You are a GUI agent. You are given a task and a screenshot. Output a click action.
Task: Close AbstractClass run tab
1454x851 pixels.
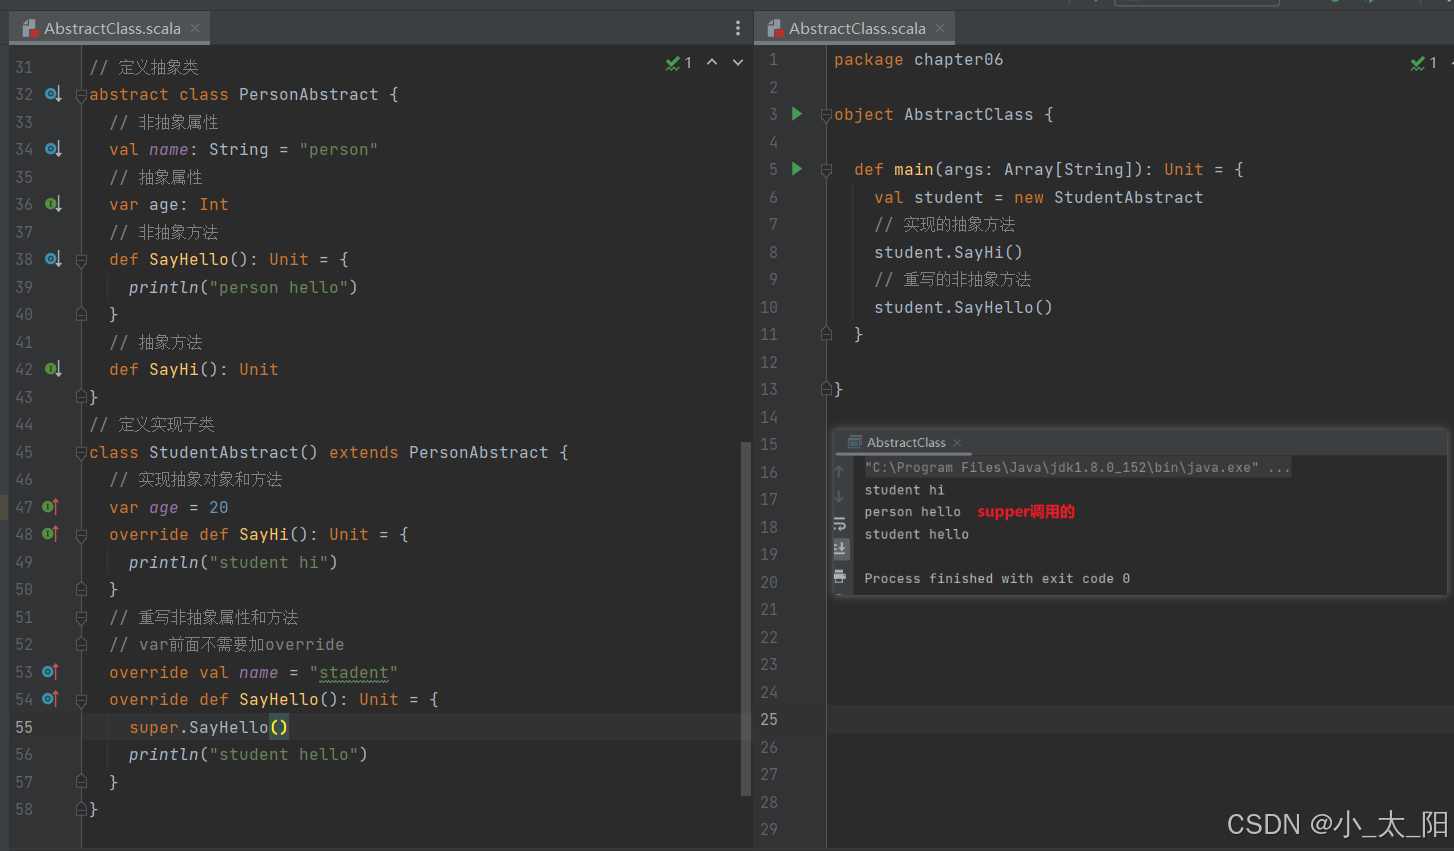[x=957, y=442]
